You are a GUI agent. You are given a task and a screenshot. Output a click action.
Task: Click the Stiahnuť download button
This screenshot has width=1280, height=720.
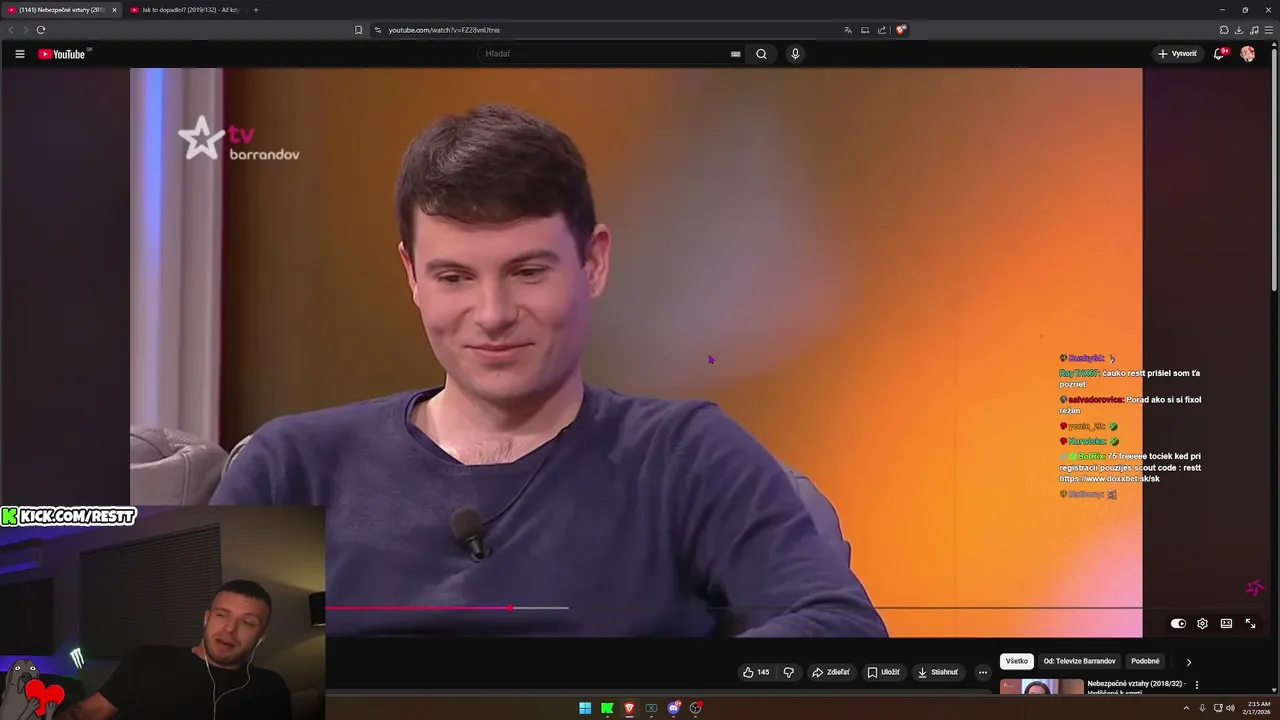click(938, 672)
